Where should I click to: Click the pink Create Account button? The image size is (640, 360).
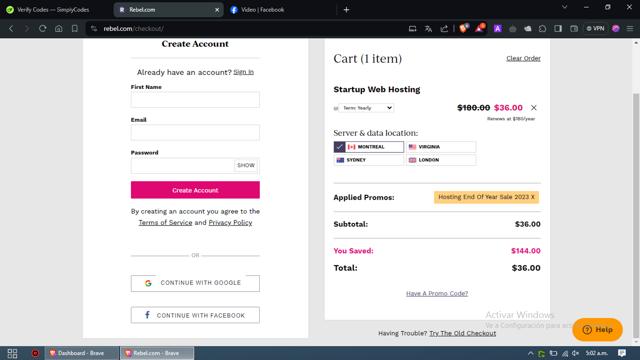tap(195, 190)
